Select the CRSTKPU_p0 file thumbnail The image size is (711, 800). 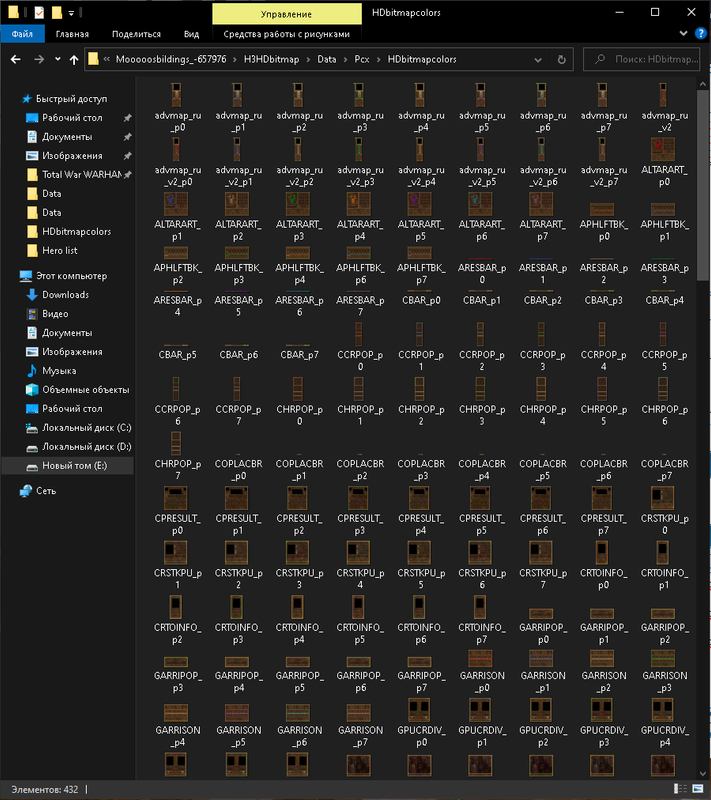pyautogui.click(x=663, y=498)
